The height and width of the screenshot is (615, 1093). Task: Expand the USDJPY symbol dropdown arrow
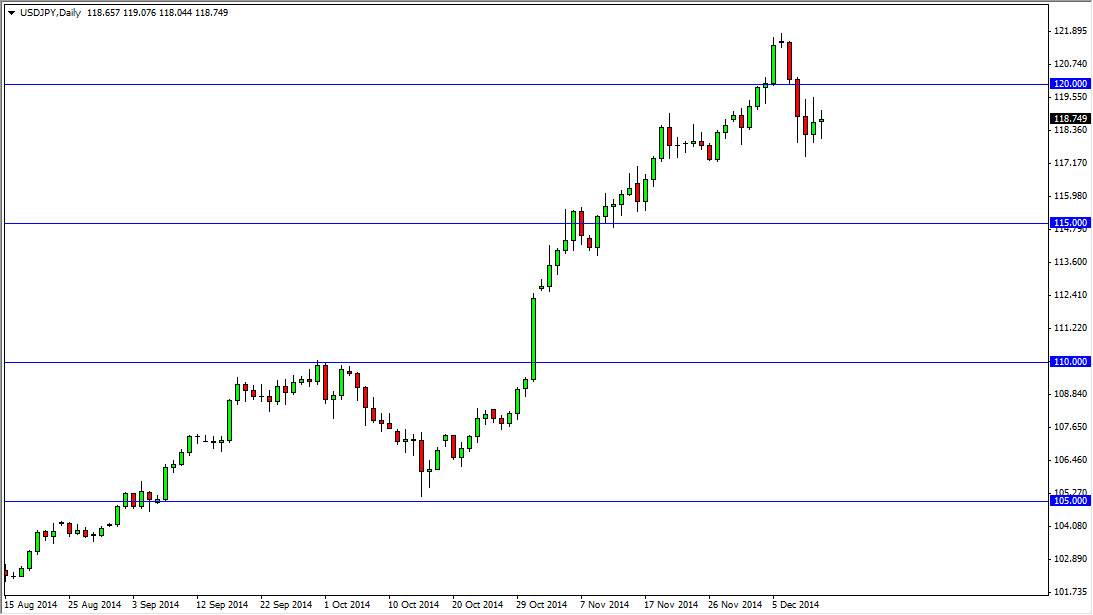pos(10,14)
